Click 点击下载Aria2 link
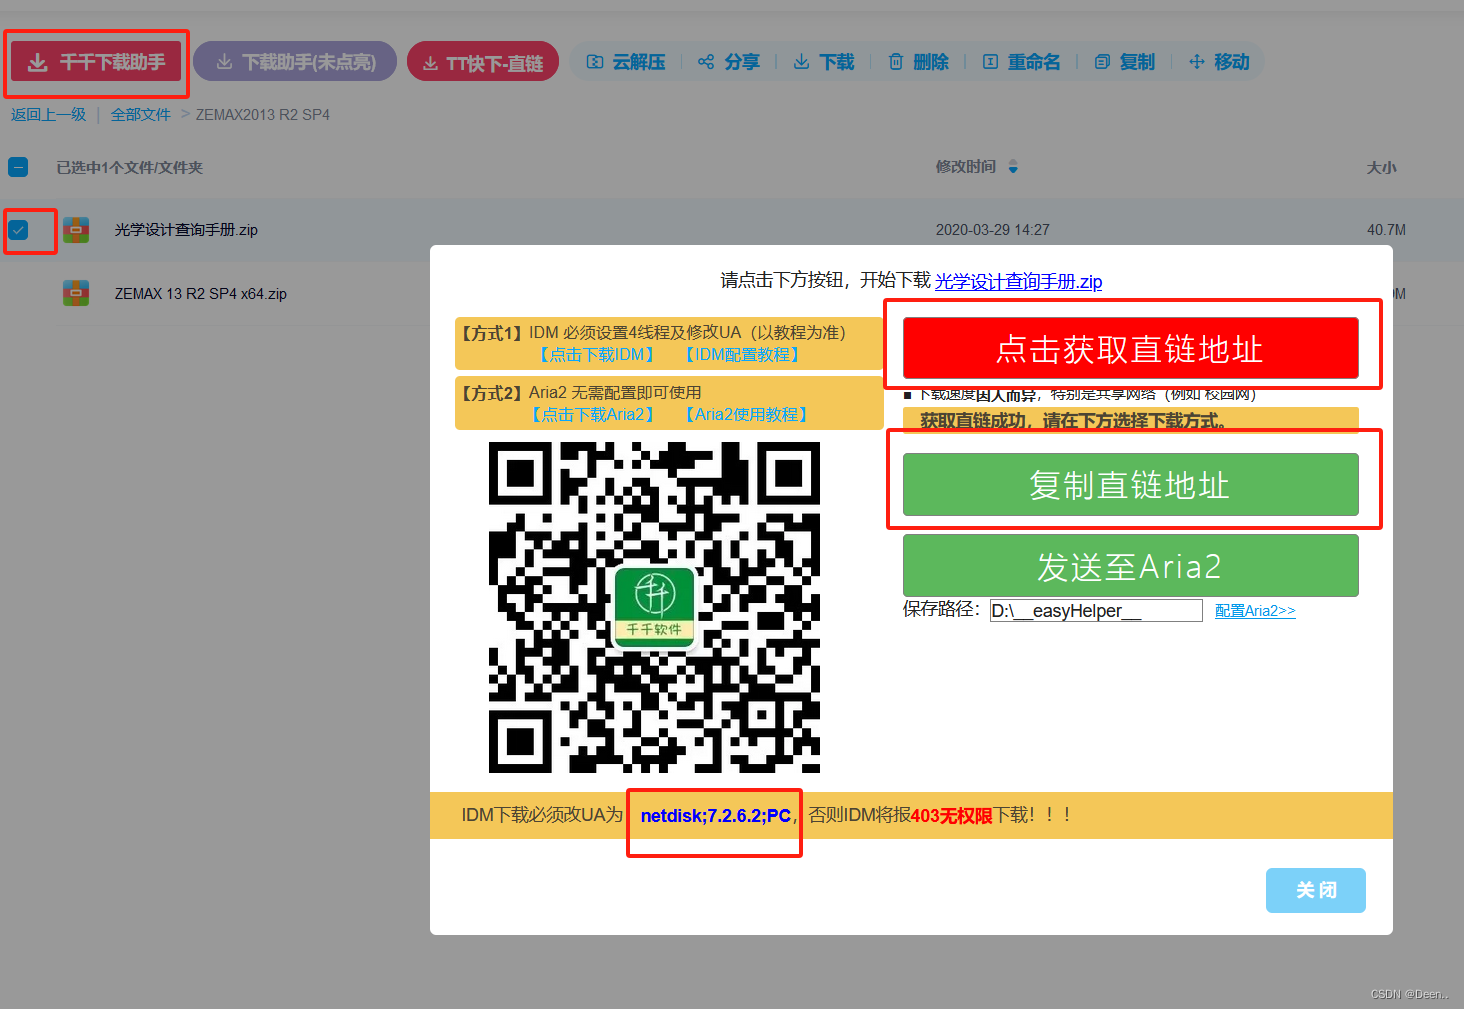Image resolution: width=1464 pixels, height=1009 pixels. coord(592,414)
